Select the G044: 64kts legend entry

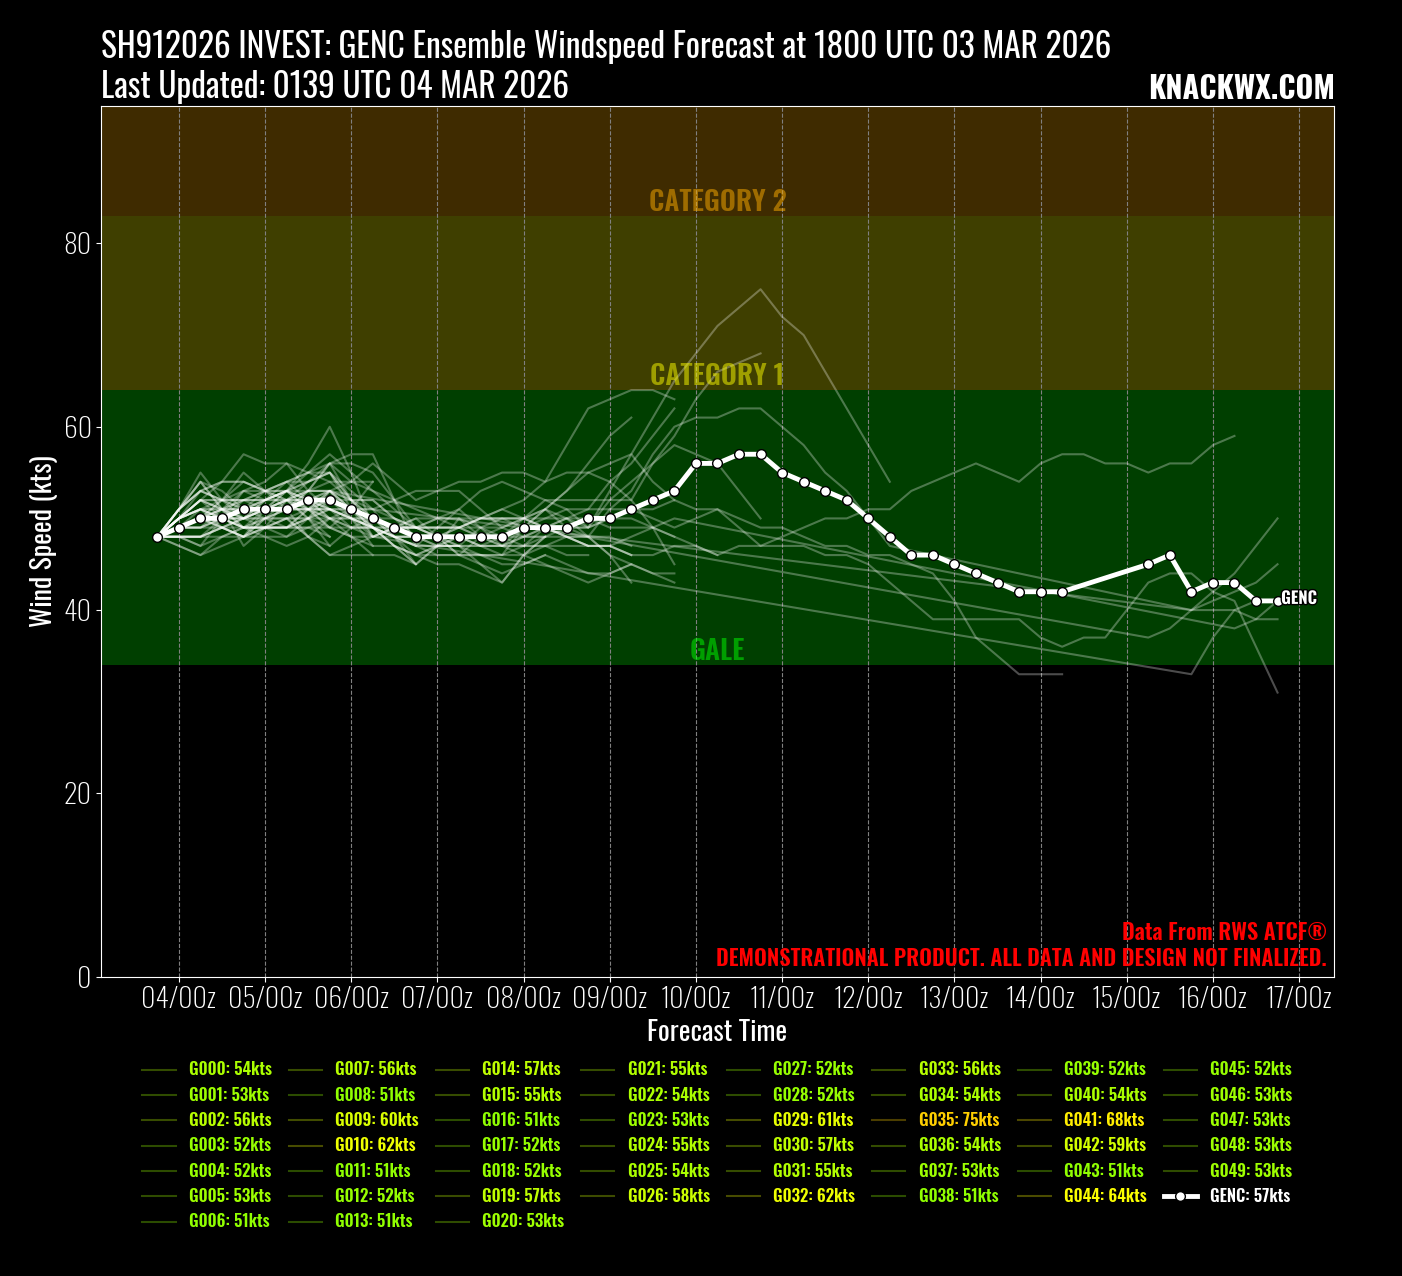click(x=1104, y=1196)
